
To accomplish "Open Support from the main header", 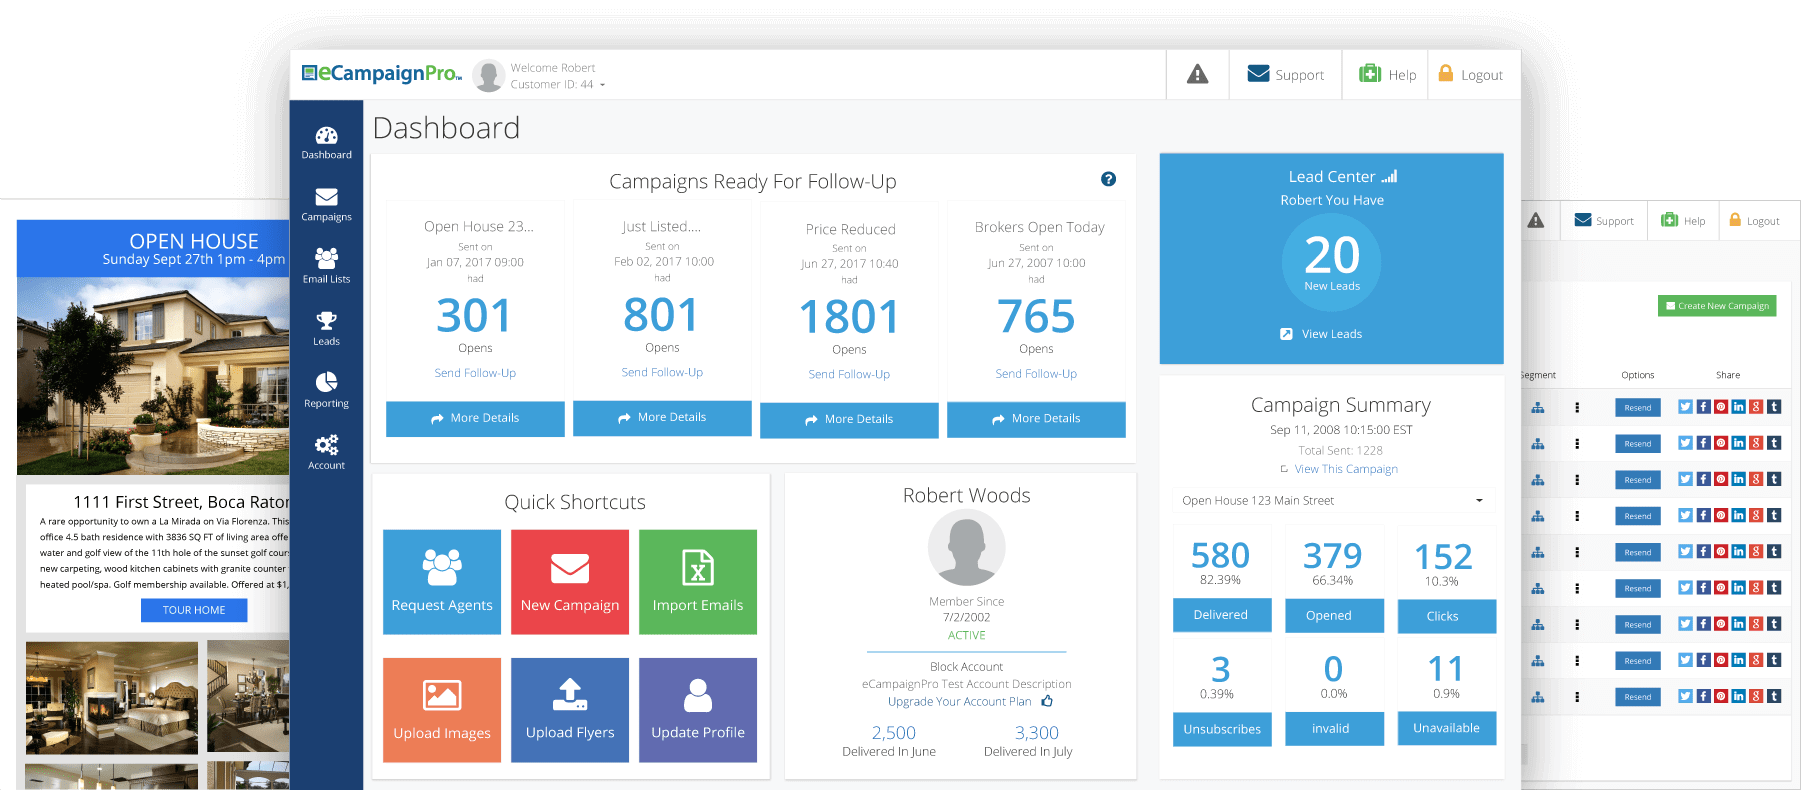I will coord(1285,74).
